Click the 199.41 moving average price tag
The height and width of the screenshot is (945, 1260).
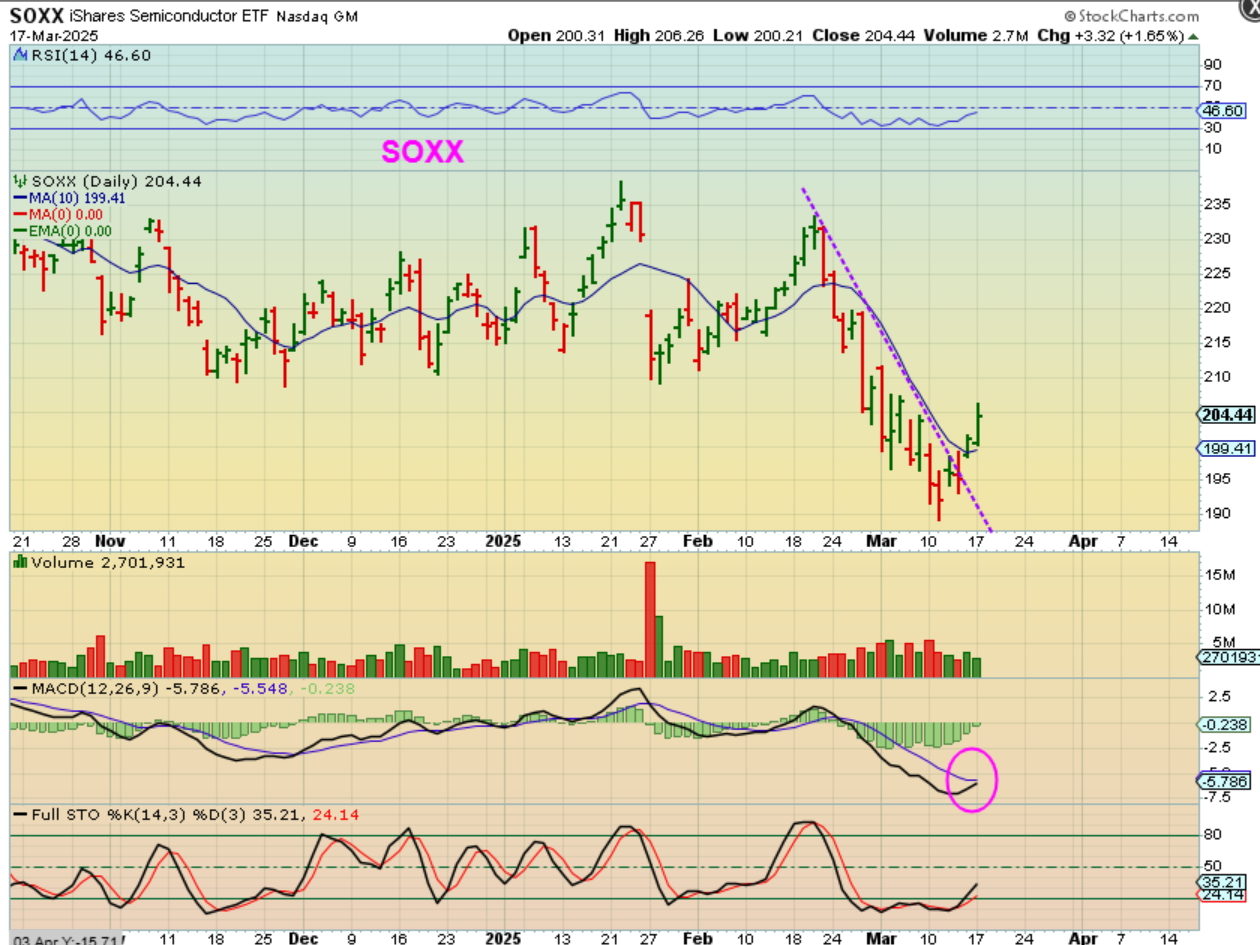pyautogui.click(x=1227, y=449)
